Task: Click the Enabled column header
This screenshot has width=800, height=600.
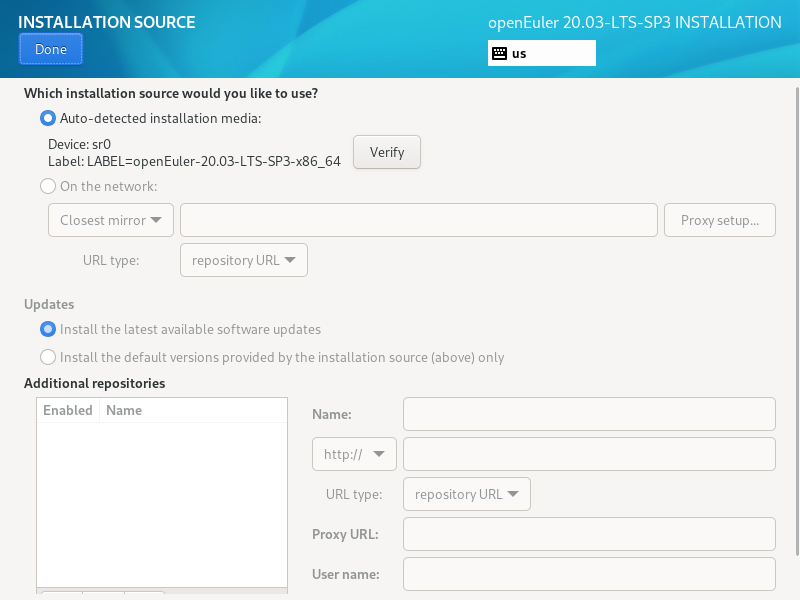Action: (68, 410)
